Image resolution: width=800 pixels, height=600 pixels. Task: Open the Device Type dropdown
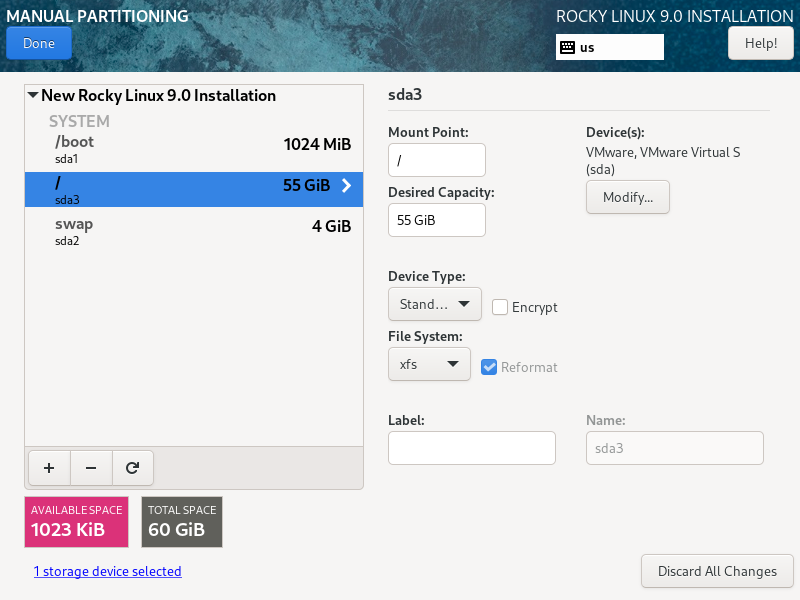(435, 304)
